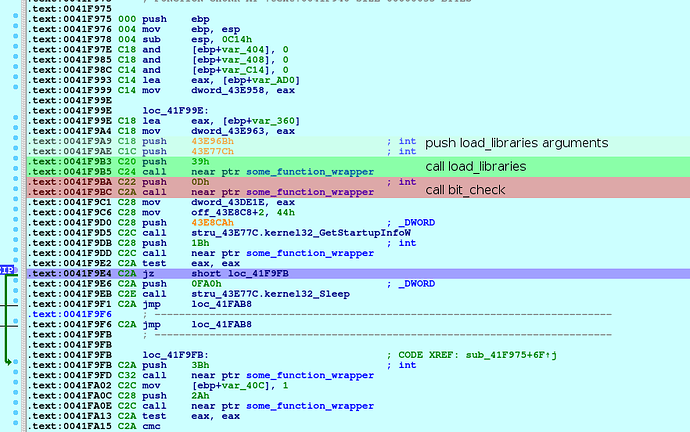The width and height of the screenshot is (690, 432).
Task: Follow some_function_wrapper call at 0041F9B5
Action: tap(310, 171)
